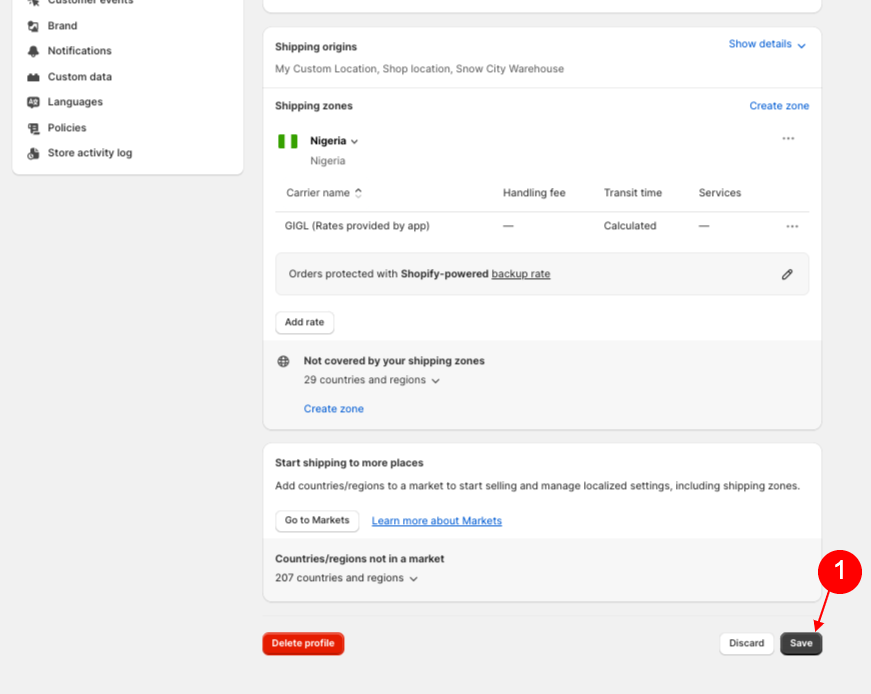Click the pencil edit icon for backup rate

pos(787,274)
